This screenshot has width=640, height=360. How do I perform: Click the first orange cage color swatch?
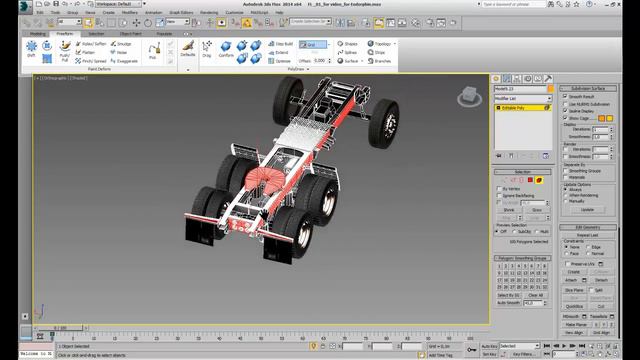click(602, 118)
